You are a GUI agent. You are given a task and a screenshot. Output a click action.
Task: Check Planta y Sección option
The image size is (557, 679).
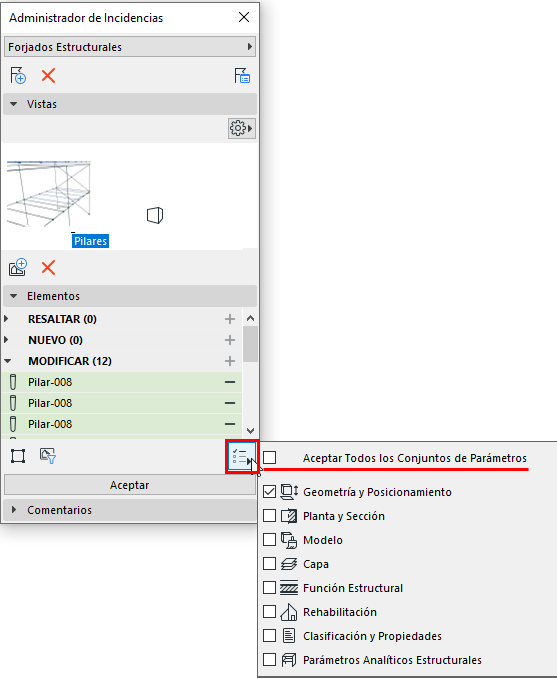click(x=269, y=515)
